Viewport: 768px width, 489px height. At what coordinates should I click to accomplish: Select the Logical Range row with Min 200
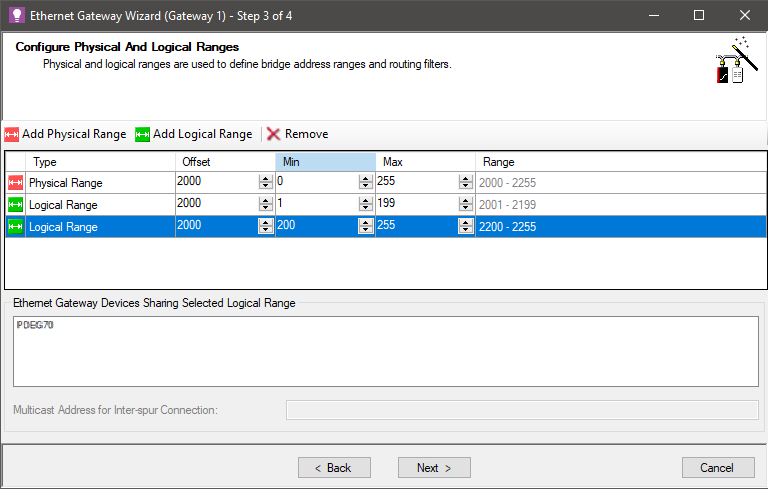(63, 227)
